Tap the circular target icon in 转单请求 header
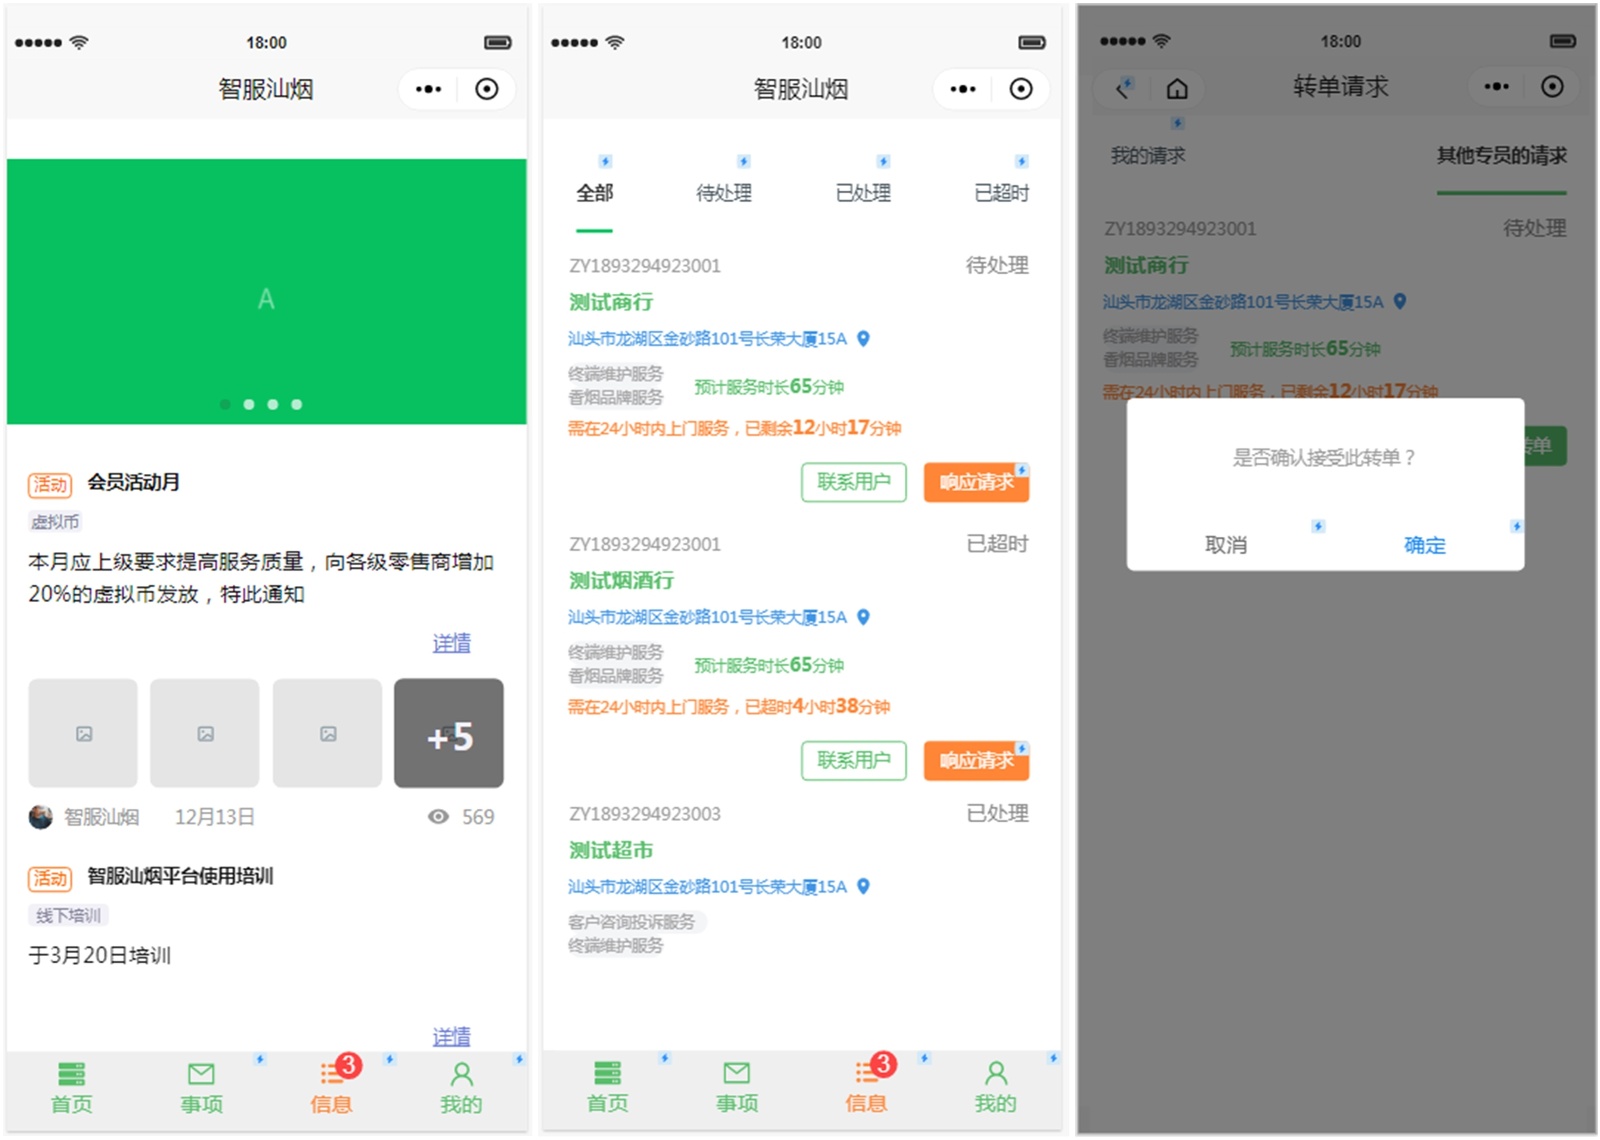Image resolution: width=1600 pixels, height=1140 pixels. (1552, 87)
